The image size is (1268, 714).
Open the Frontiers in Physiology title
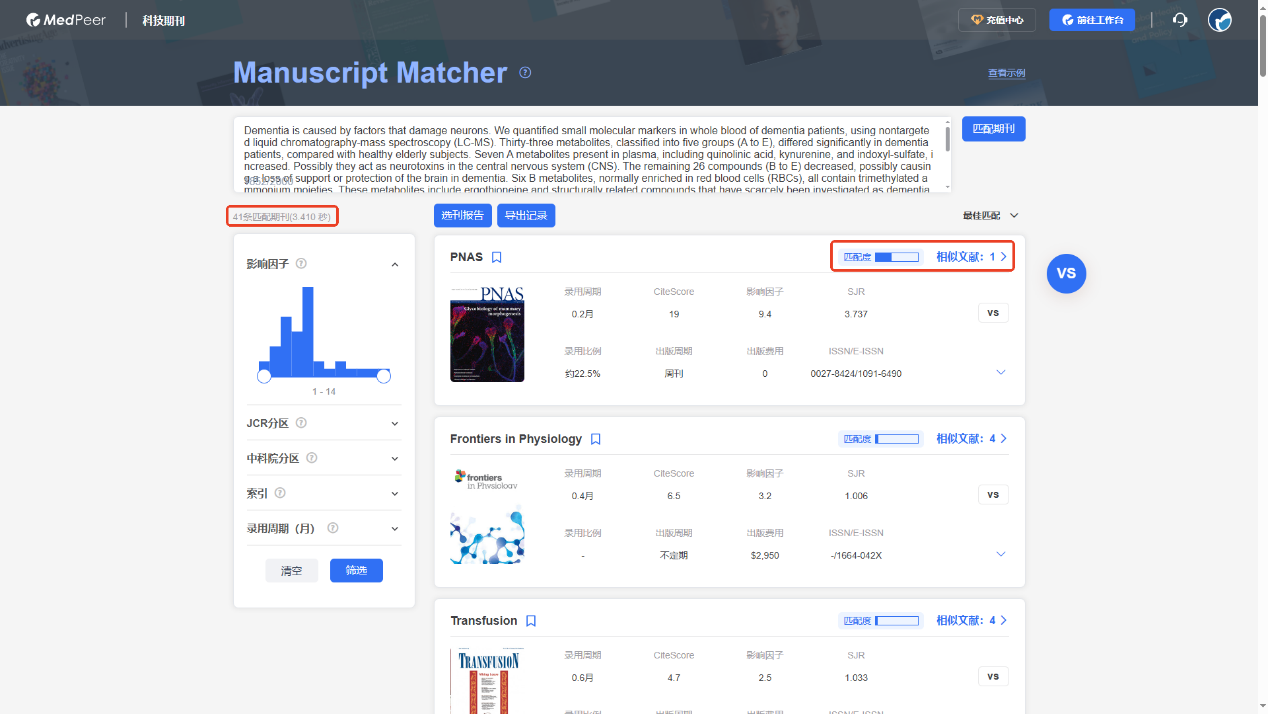[x=516, y=439]
